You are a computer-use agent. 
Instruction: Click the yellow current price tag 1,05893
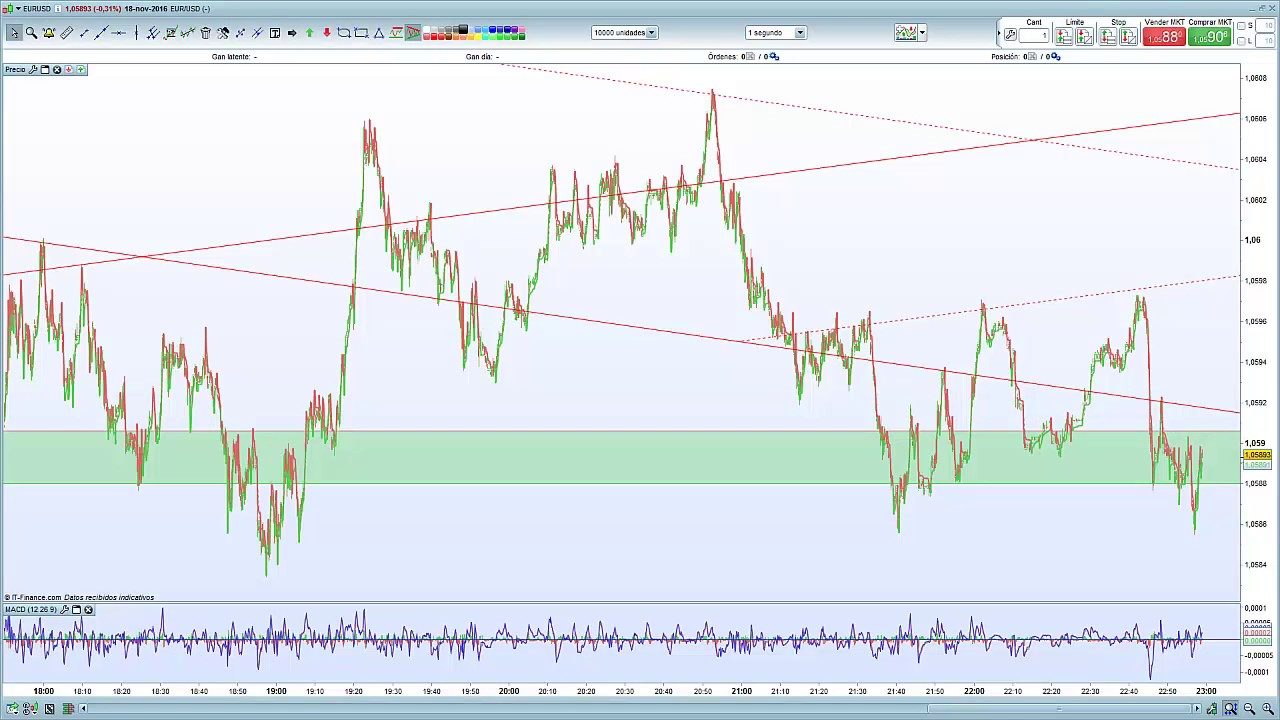(x=1257, y=455)
